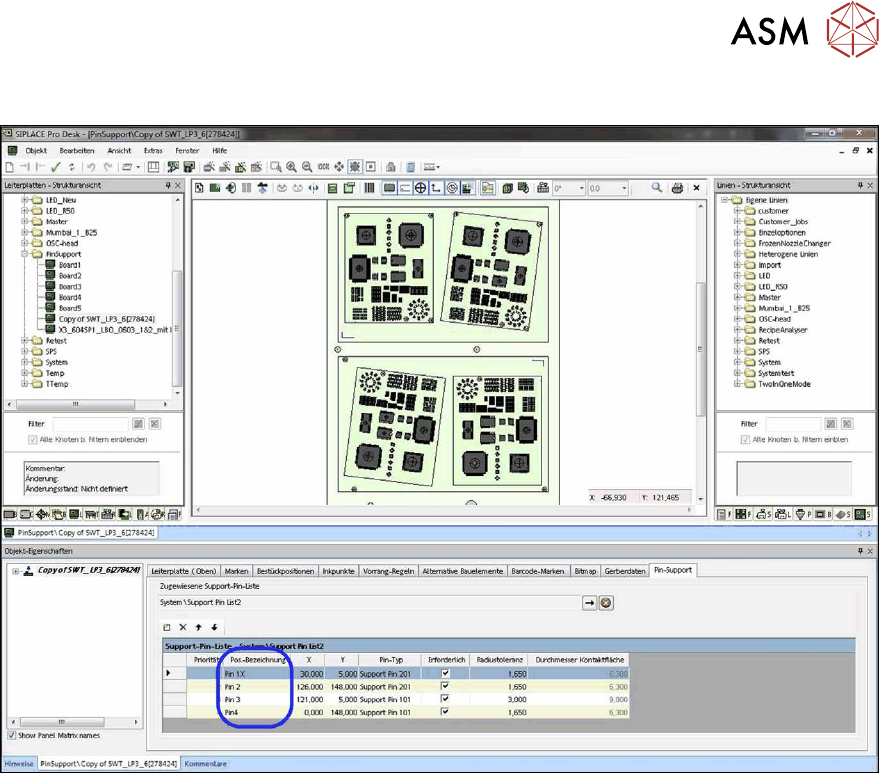Expand the Mumbai_1_825 folder in left tree
Image resolution: width=879 pixels, height=773 pixels.
(25, 232)
